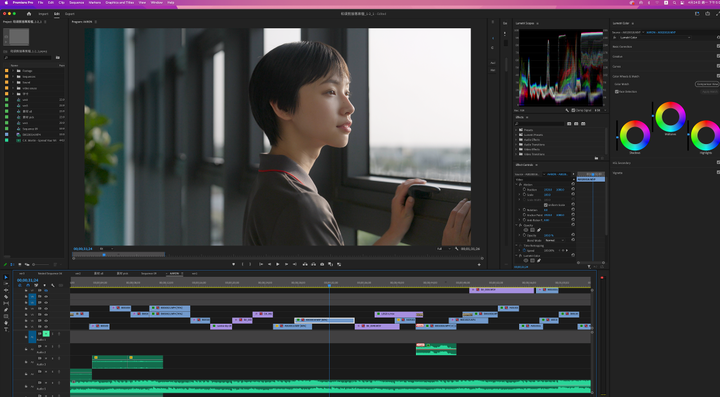Click the Export Frame camera icon
Image resolution: width=720 pixels, height=397 pixels.
(x=322, y=264)
